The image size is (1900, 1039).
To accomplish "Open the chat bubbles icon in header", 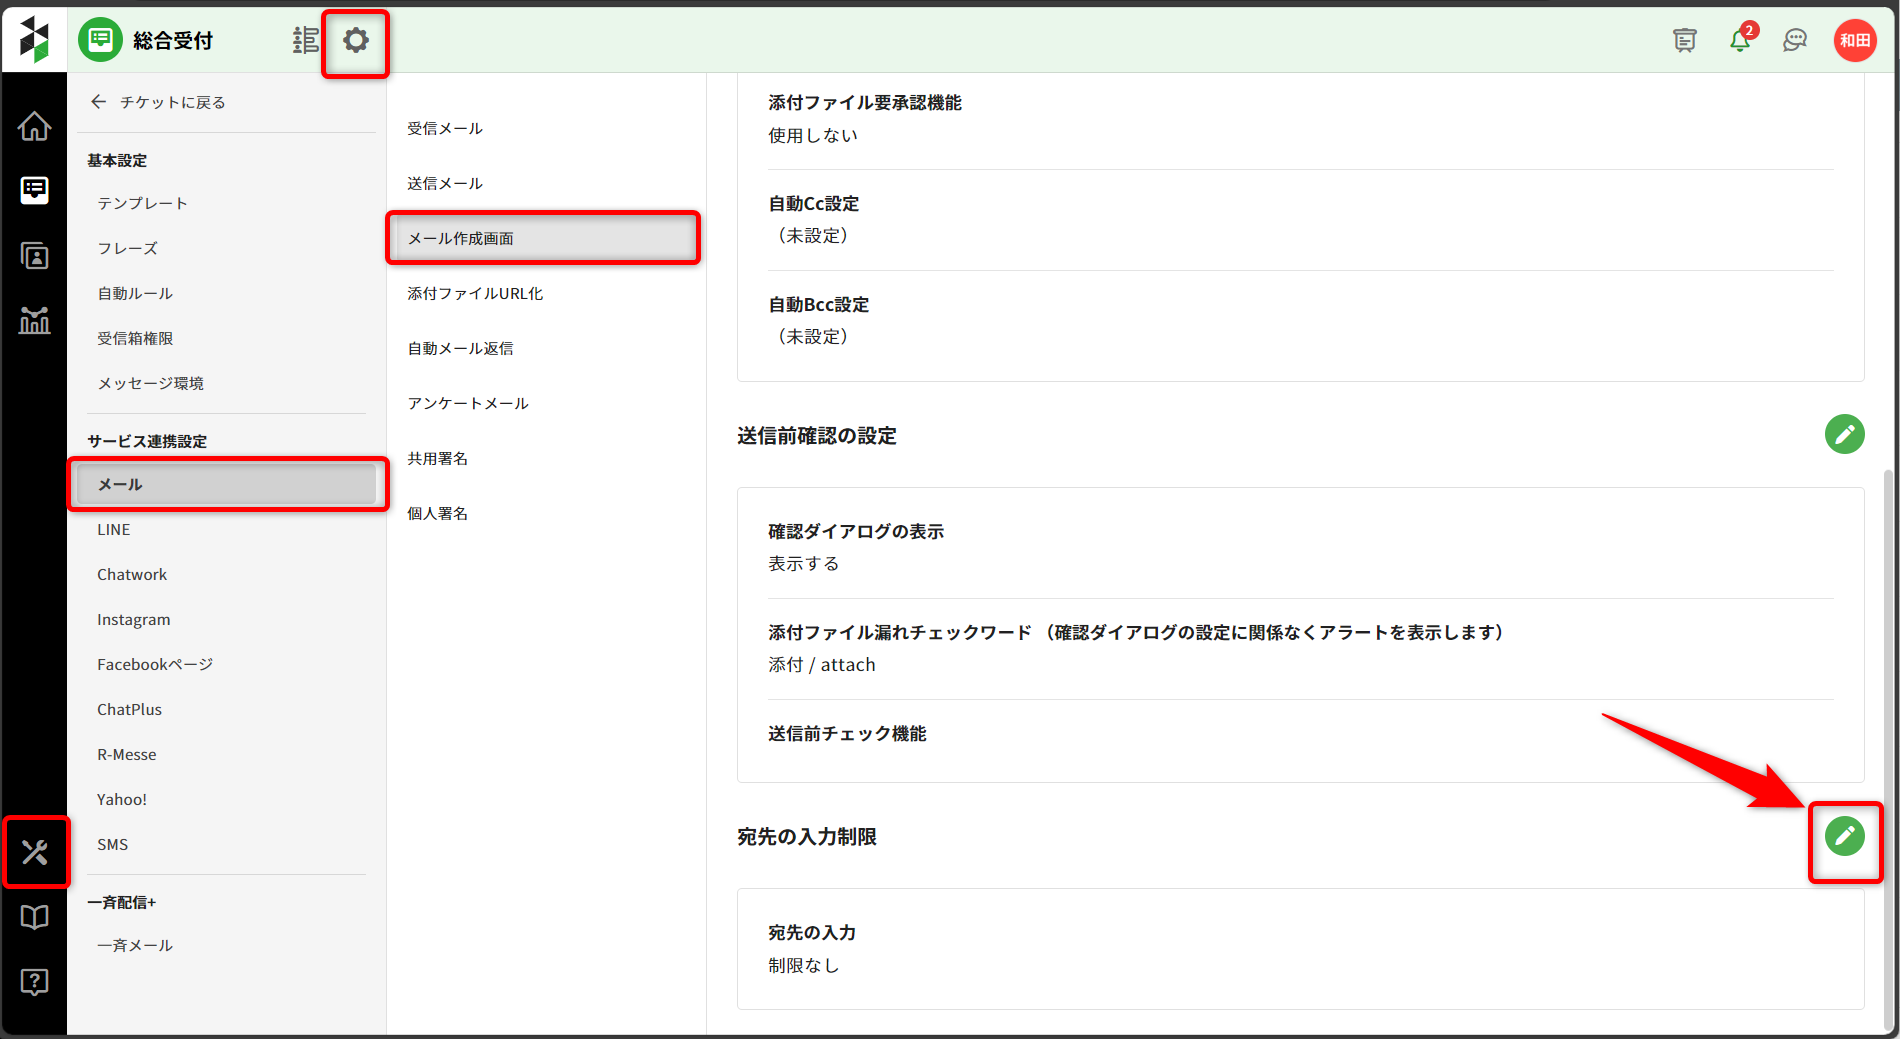I will tap(1795, 40).
